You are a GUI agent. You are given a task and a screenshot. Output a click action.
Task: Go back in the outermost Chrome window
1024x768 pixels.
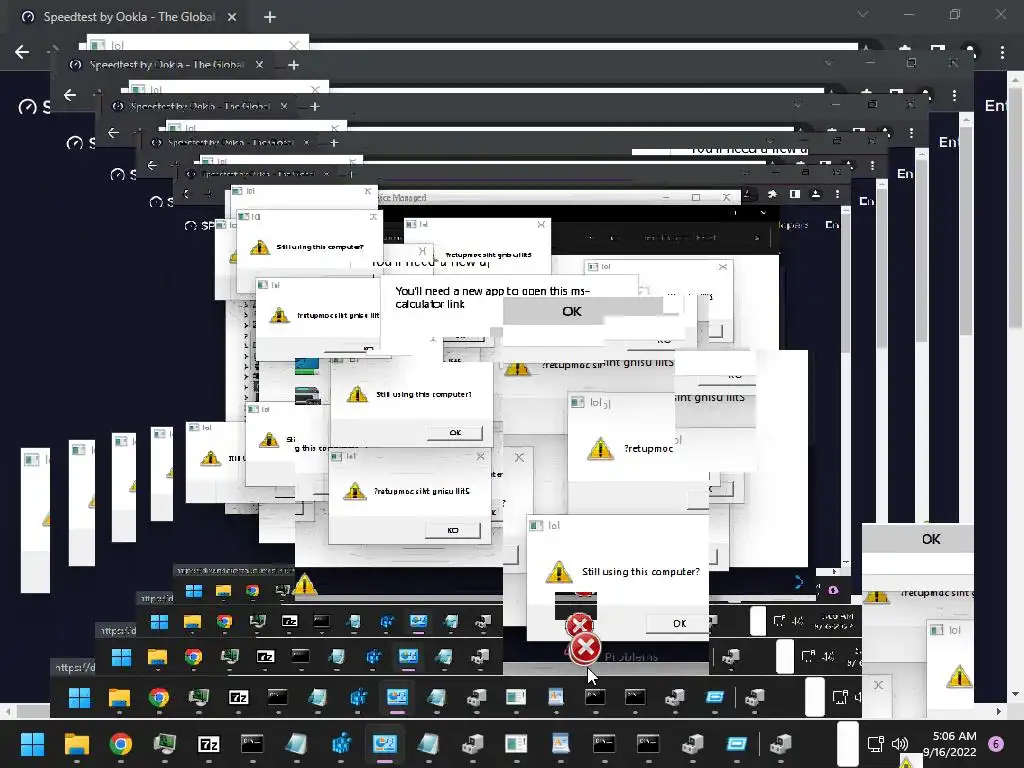[x=22, y=52]
